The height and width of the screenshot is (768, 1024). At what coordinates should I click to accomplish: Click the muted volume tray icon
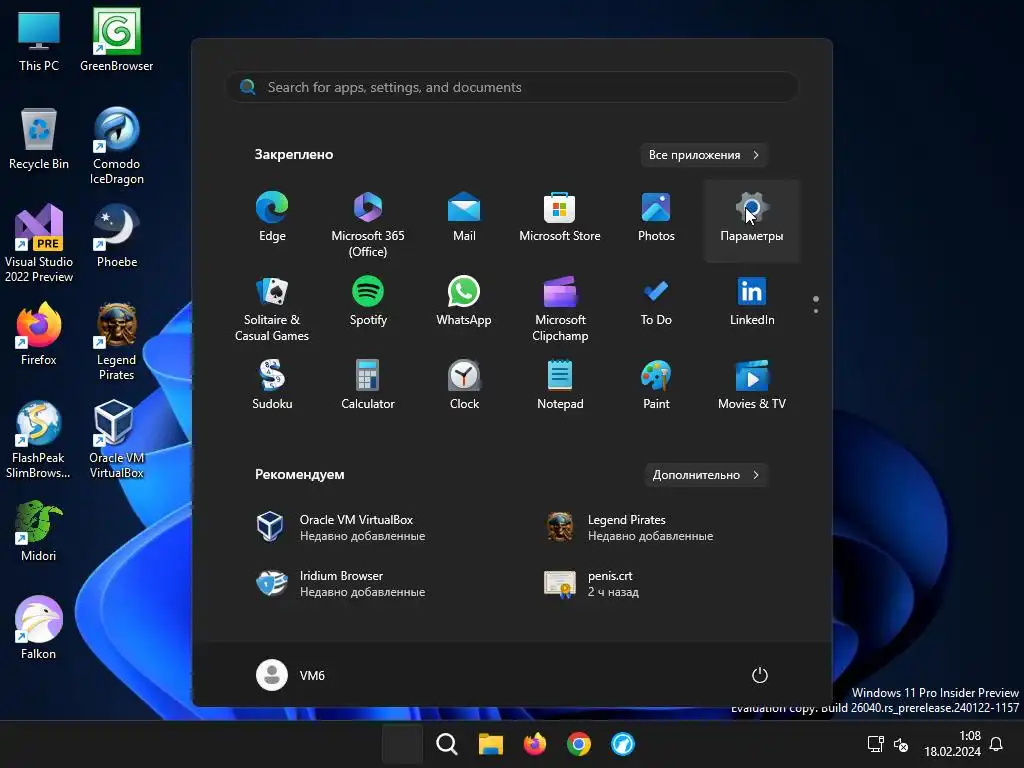pyautogui.click(x=901, y=744)
